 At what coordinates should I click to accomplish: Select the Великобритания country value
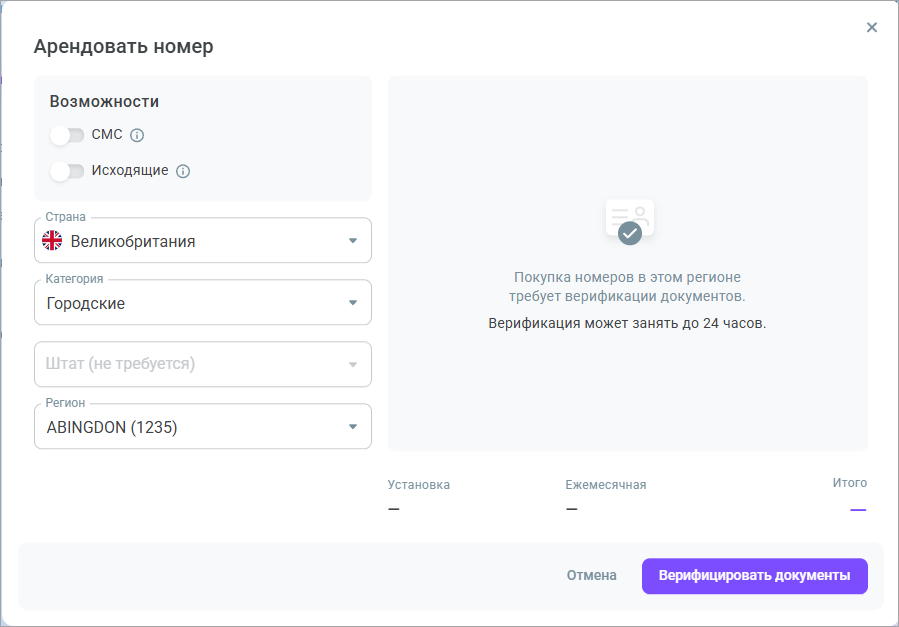click(133, 241)
